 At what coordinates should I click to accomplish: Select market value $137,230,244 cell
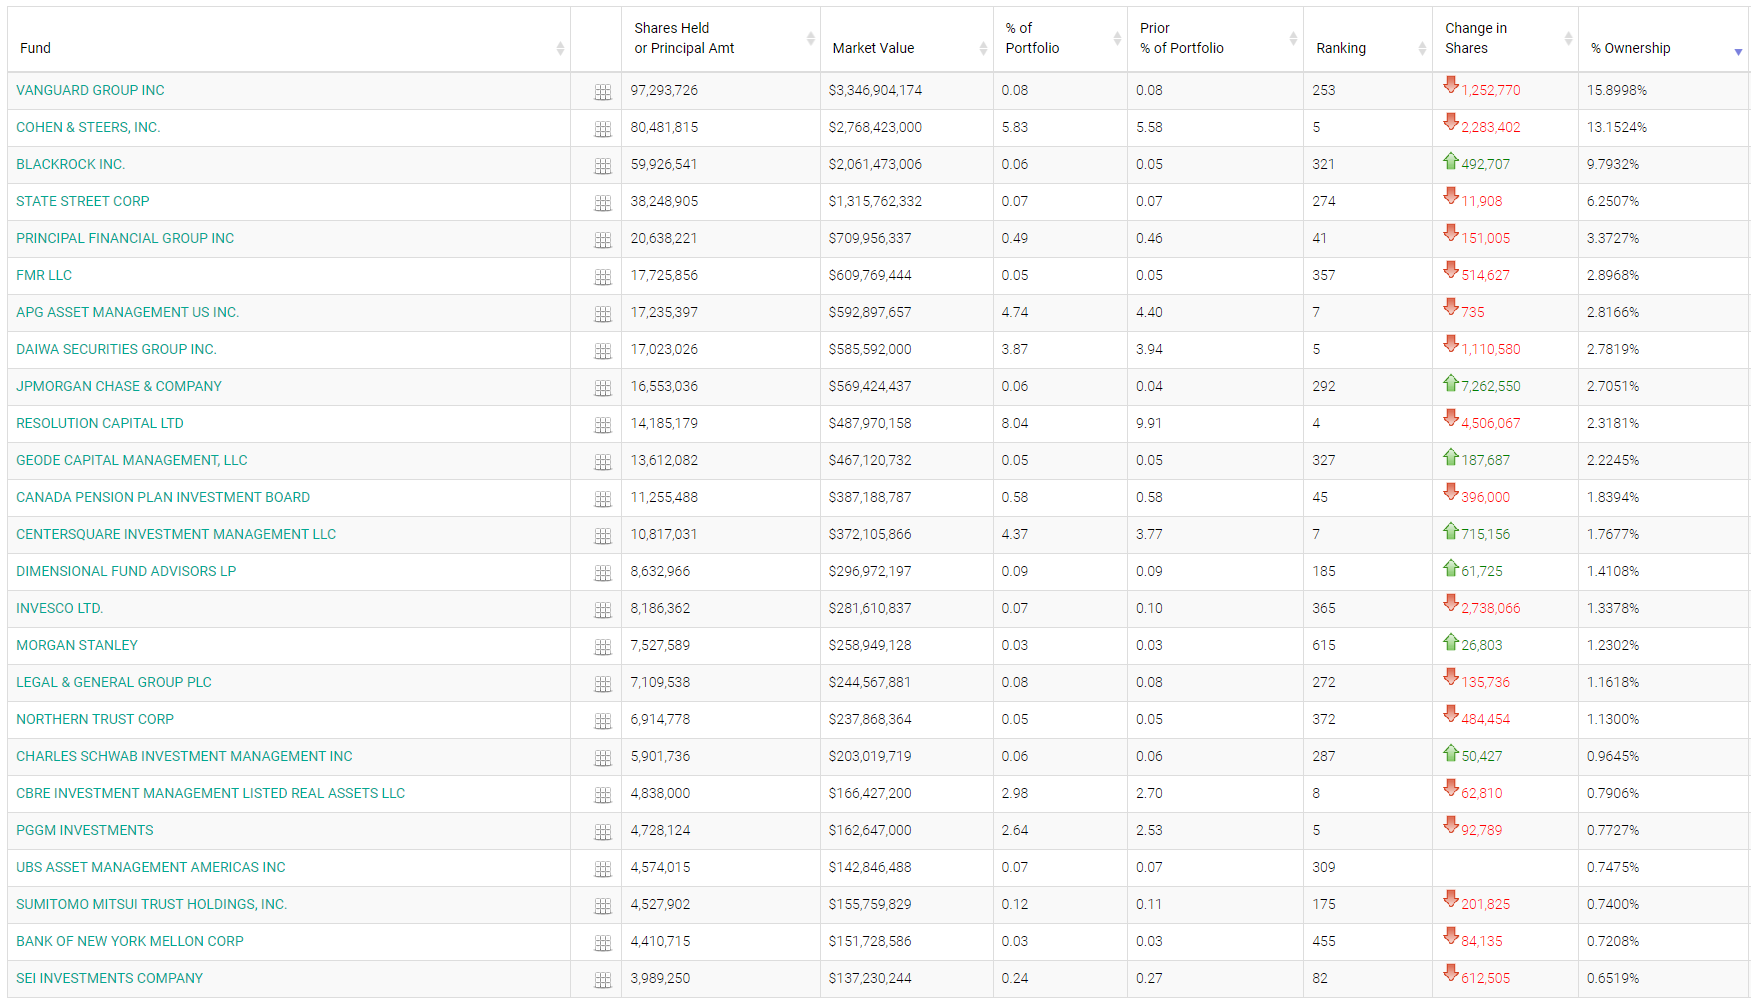pos(870,978)
